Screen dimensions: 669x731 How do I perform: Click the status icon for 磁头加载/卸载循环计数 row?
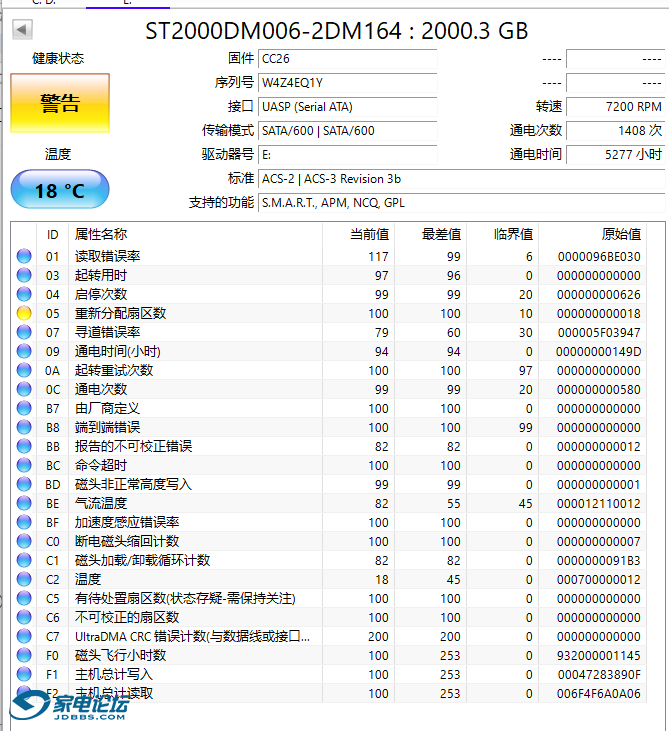tap(24, 560)
